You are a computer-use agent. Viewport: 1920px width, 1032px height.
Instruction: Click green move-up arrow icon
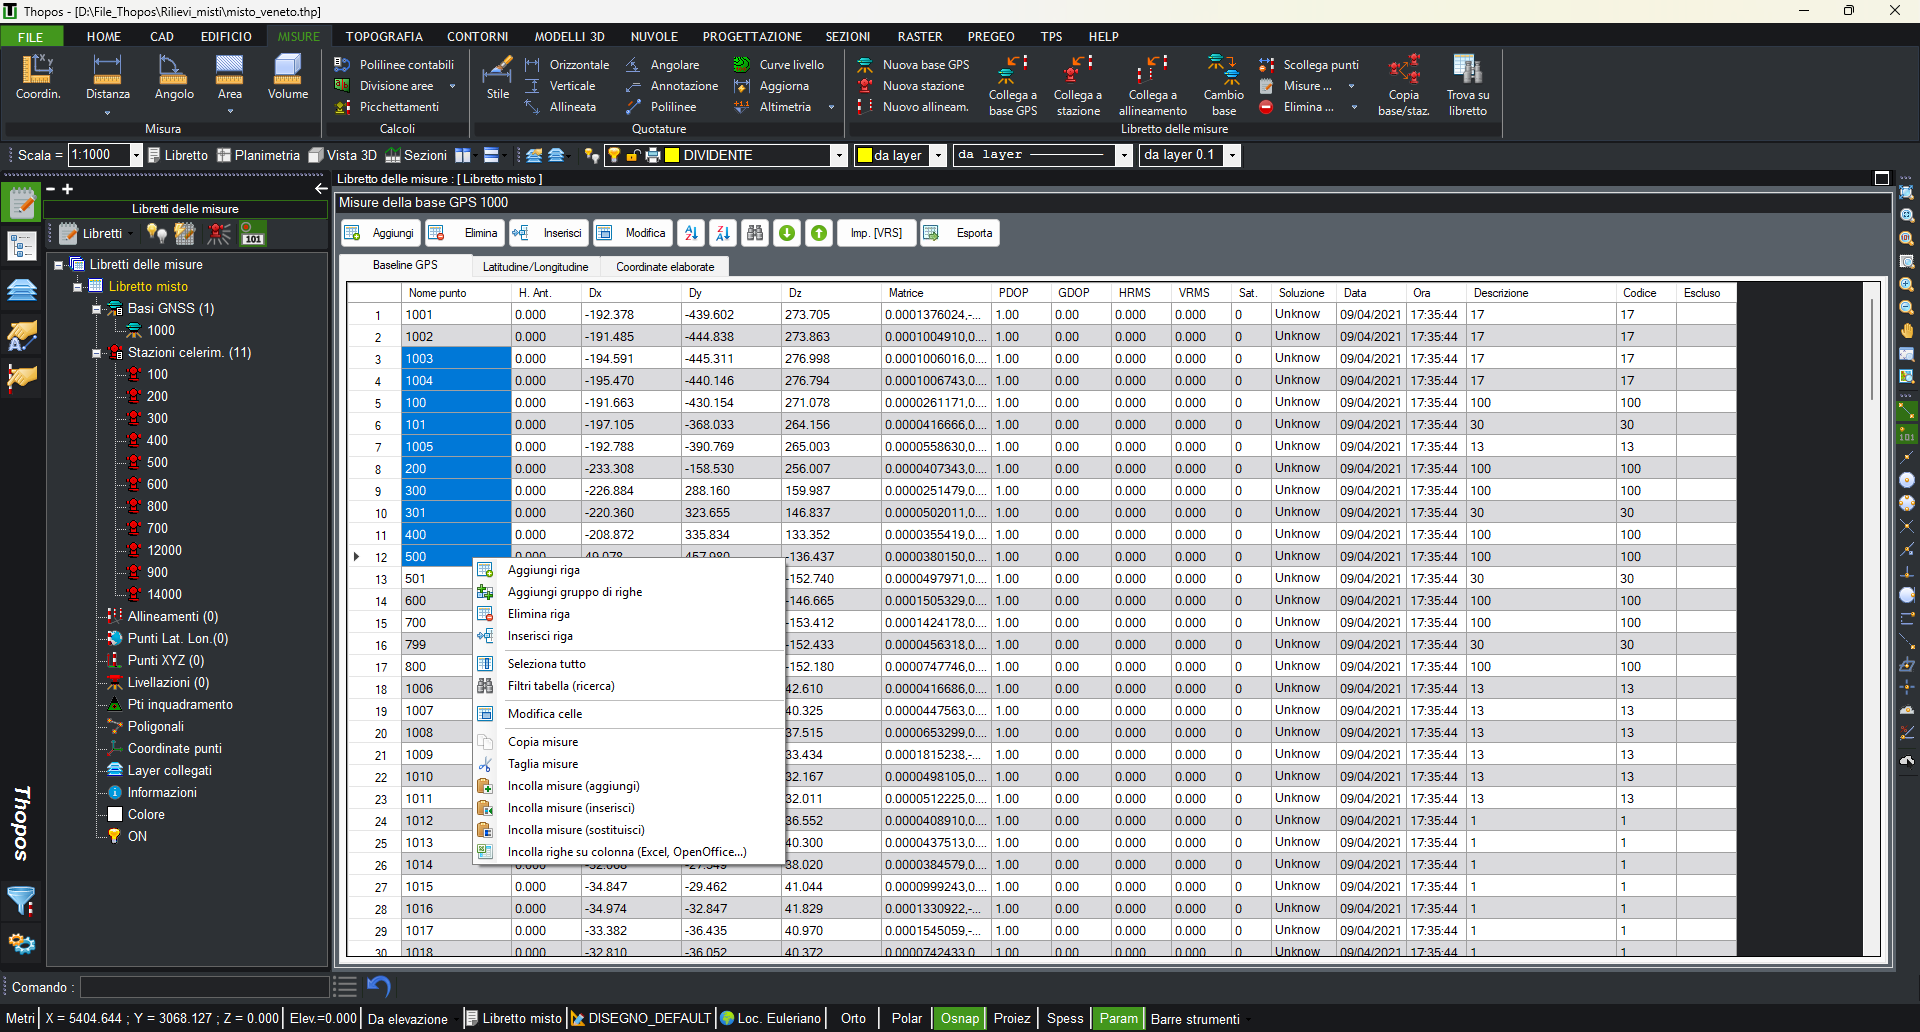pyautogui.click(x=819, y=233)
